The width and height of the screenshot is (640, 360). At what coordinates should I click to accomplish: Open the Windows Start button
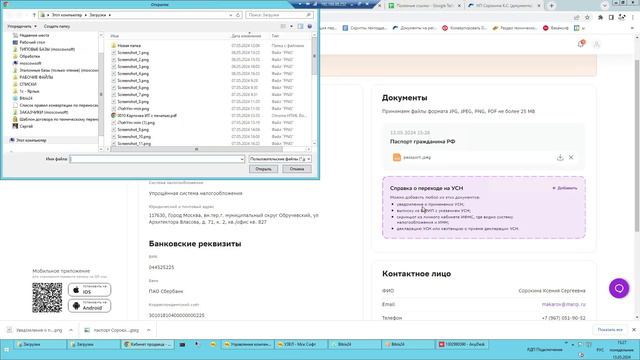pyautogui.click(x=6, y=350)
